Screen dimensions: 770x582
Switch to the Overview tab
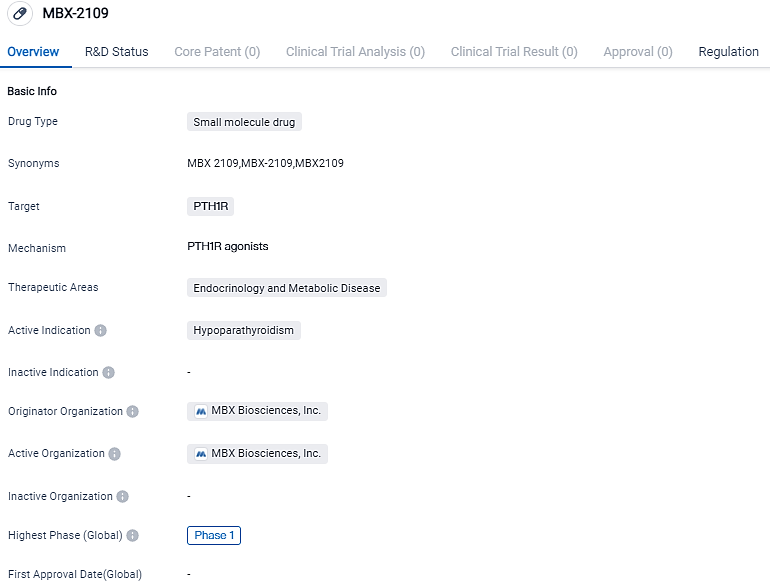(33, 52)
